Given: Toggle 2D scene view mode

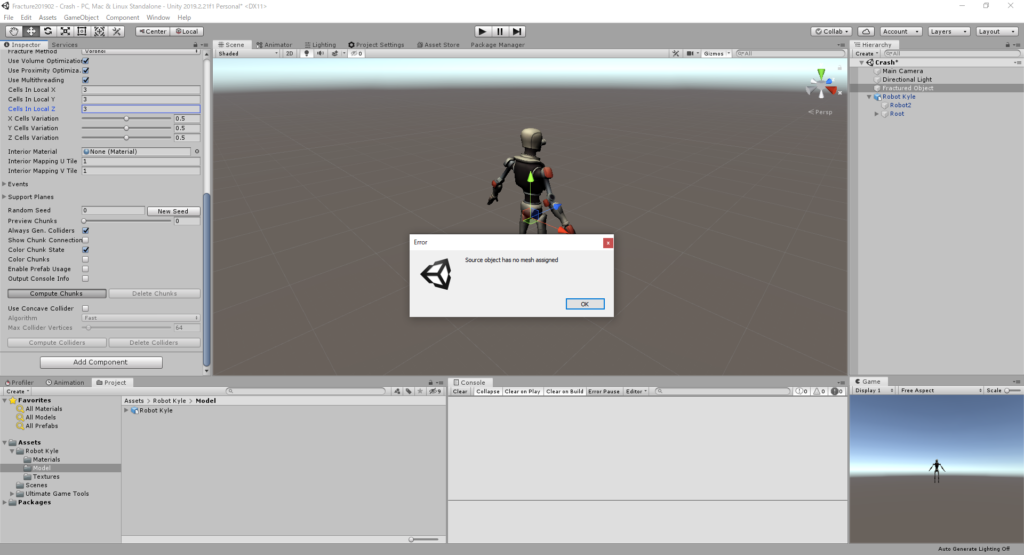Looking at the screenshot, I should coord(289,54).
